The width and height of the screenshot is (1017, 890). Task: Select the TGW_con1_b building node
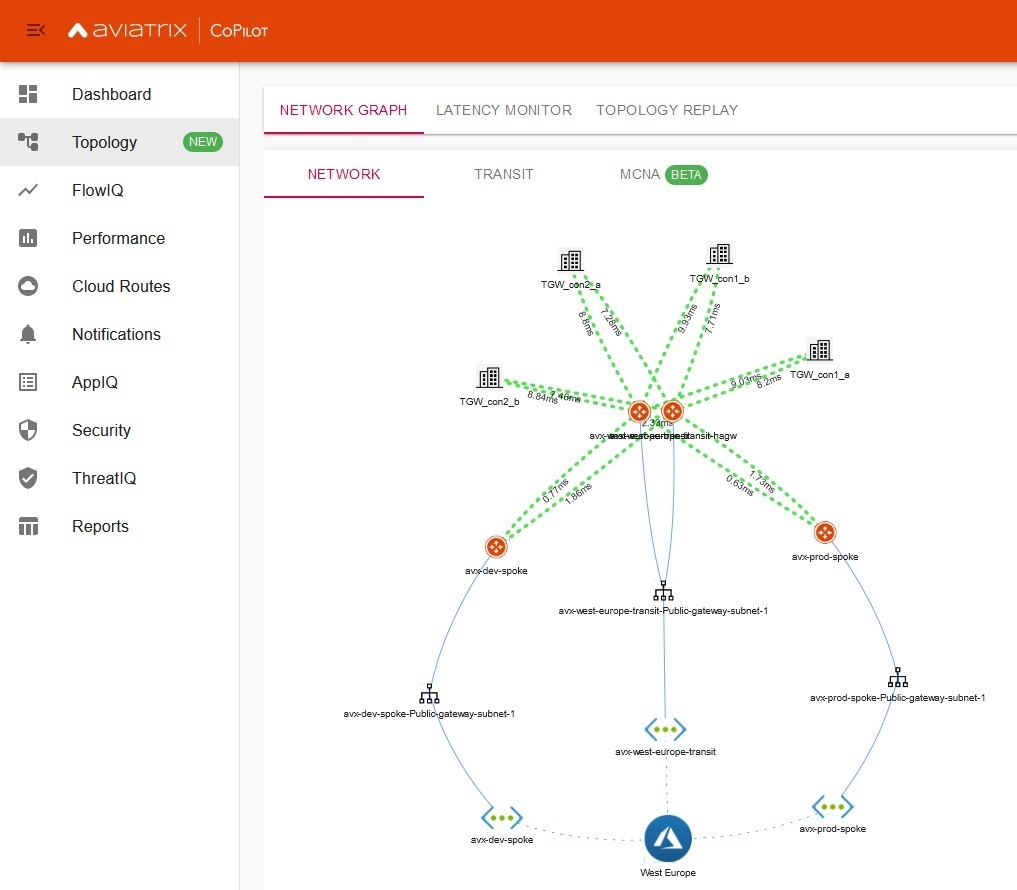point(719,254)
